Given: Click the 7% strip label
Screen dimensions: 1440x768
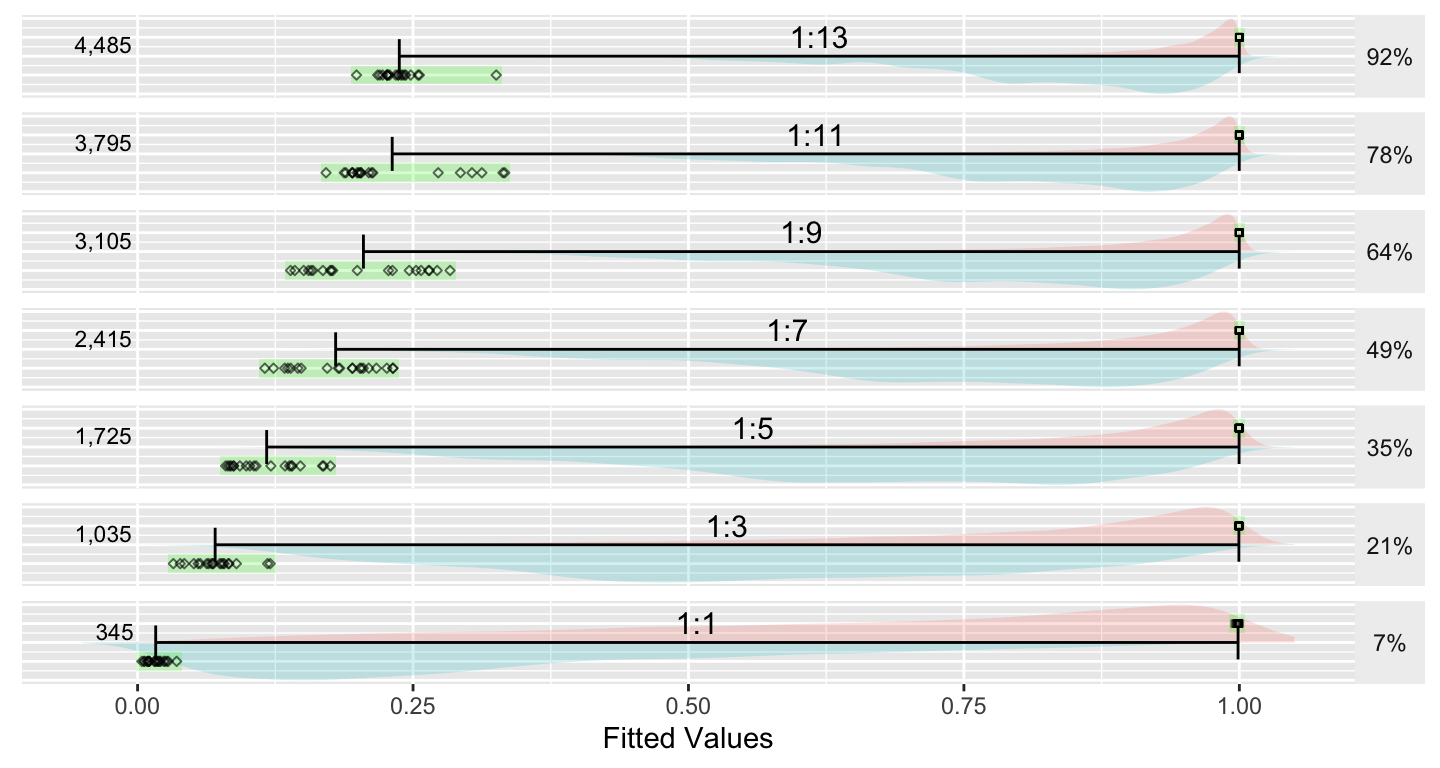Looking at the screenshot, I should tap(1390, 645).
